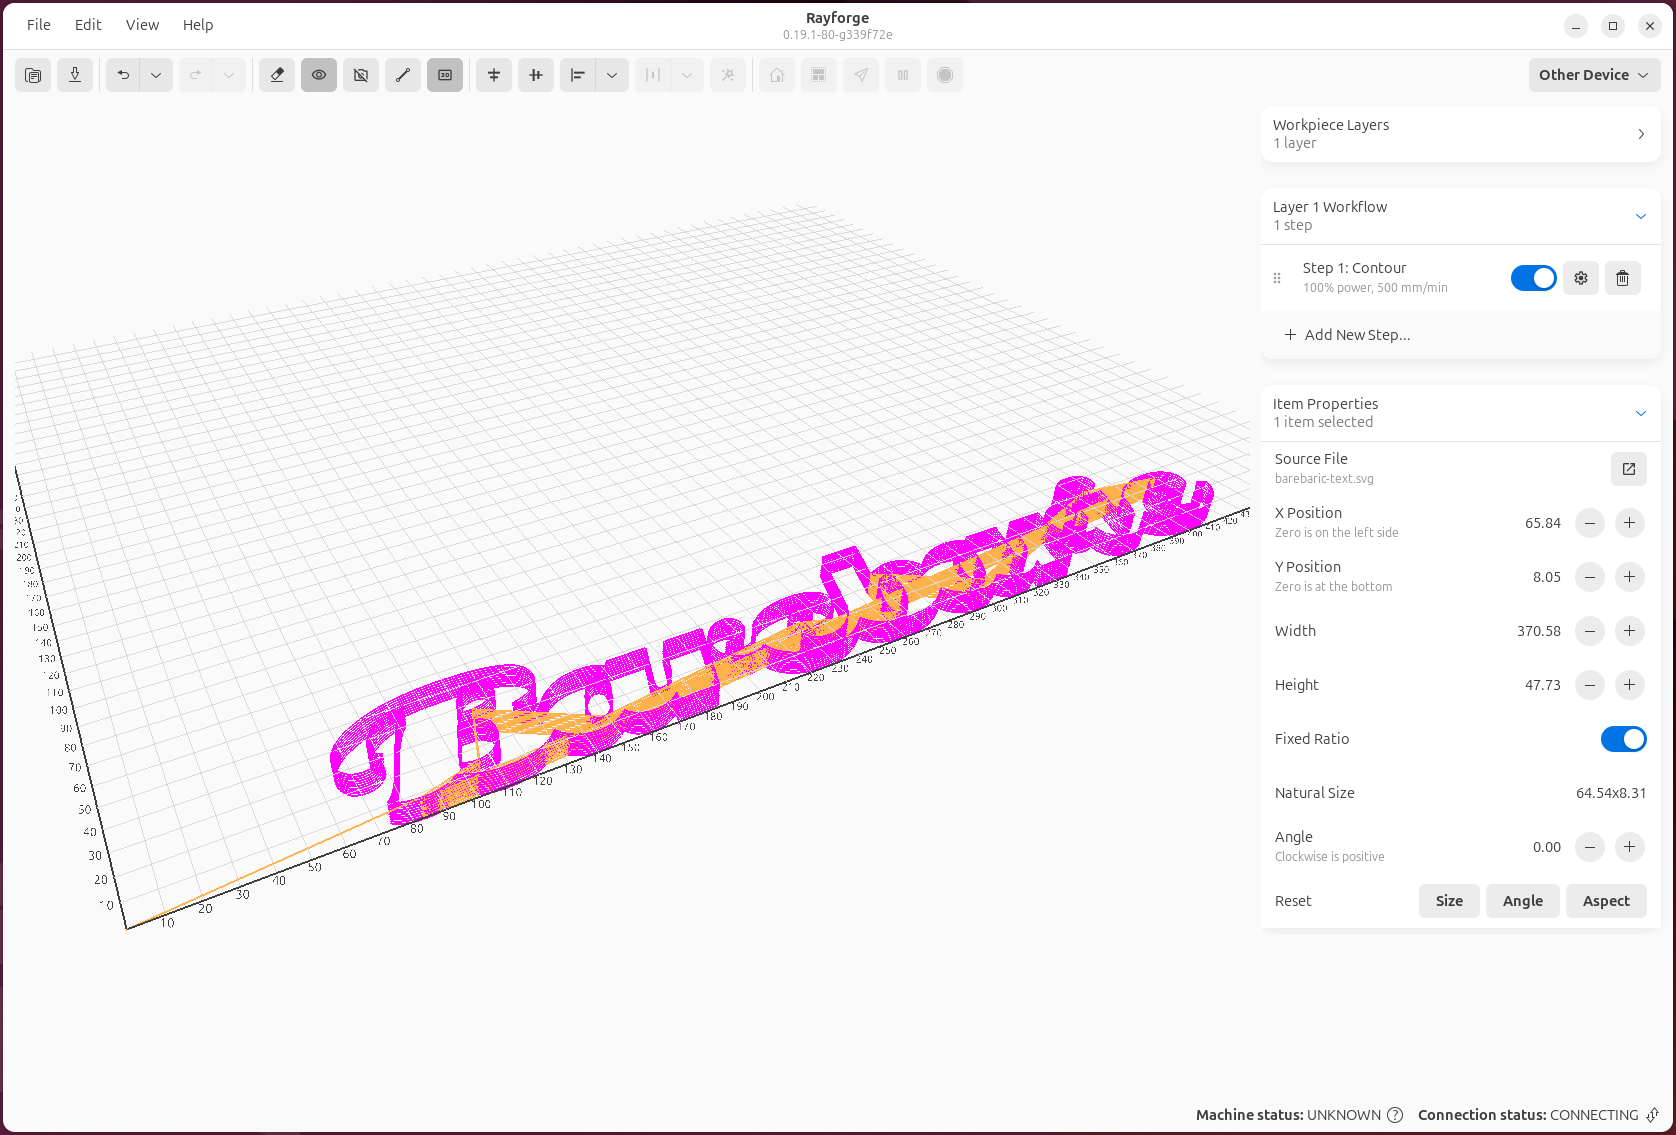Viewport: 1676px width, 1135px height.
Task: Click the align horizontal center icon
Action: click(x=494, y=75)
